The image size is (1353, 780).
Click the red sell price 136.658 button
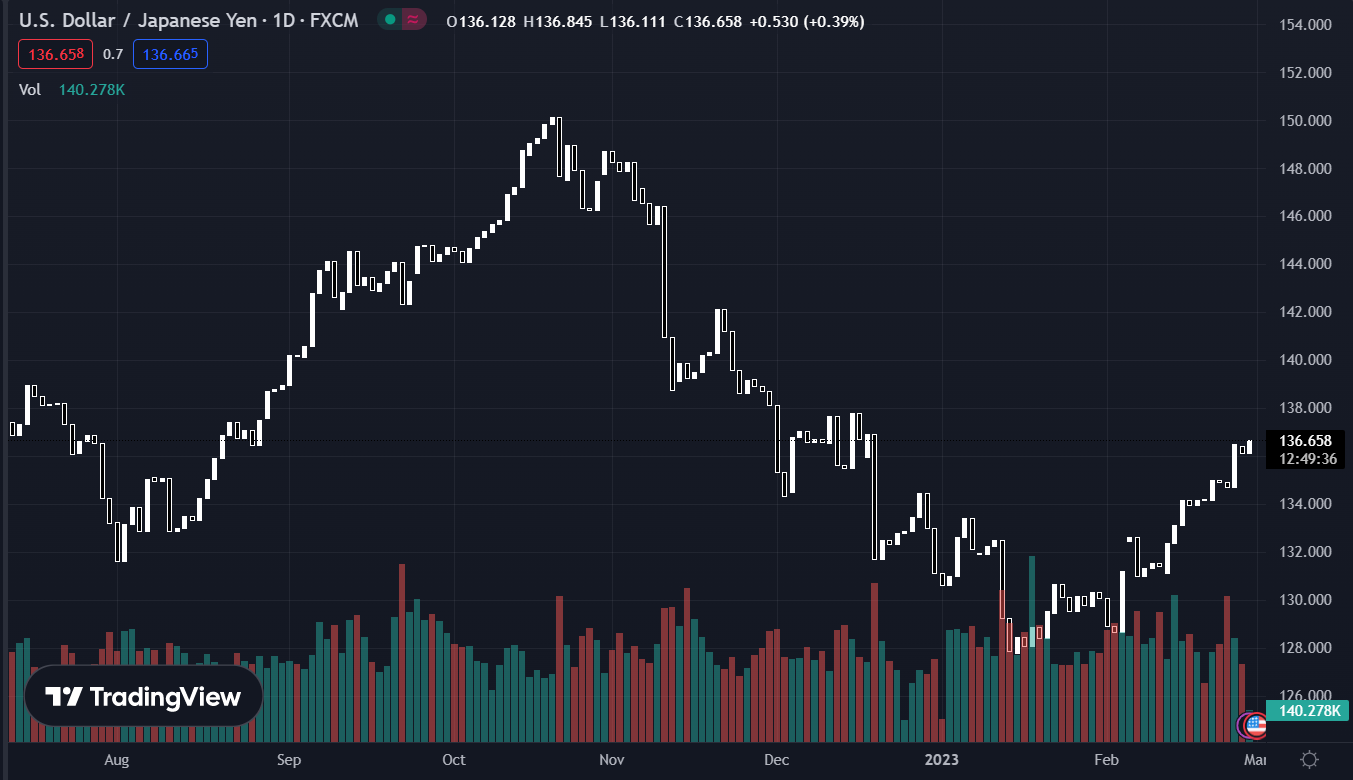click(56, 54)
